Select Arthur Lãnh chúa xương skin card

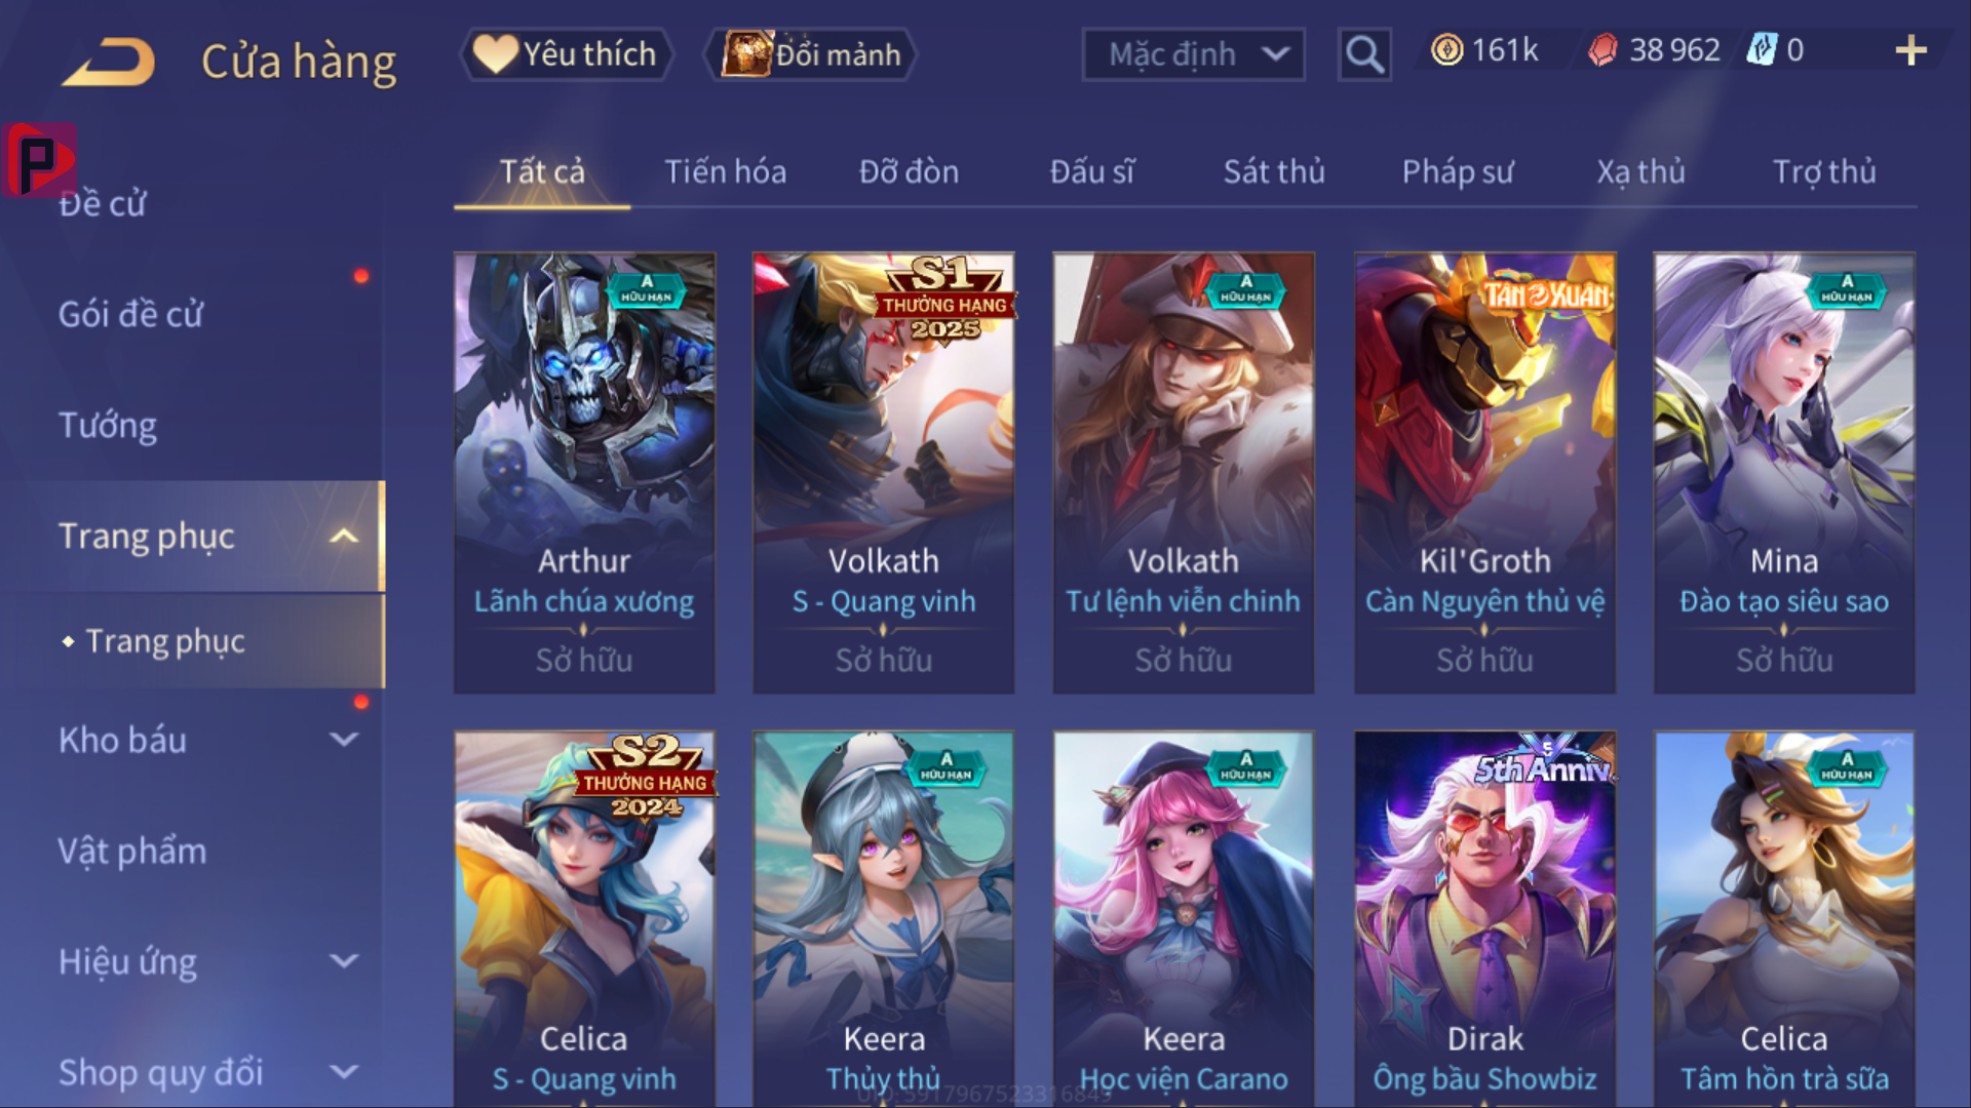tap(585, 473)
